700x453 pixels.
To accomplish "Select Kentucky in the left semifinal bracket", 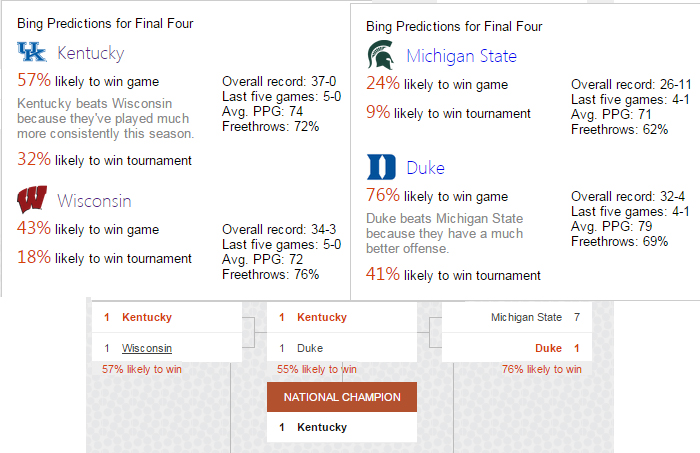I will coord(147,317).
